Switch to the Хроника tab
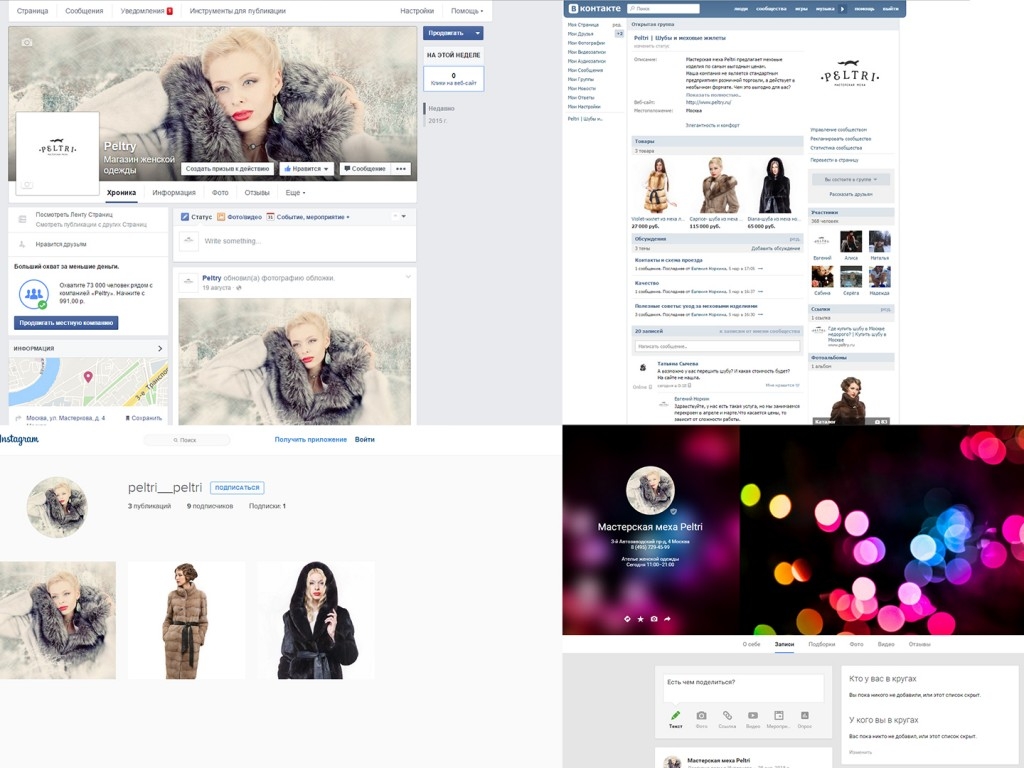The width and height of the screenshot is (1024, 768). 121,193
